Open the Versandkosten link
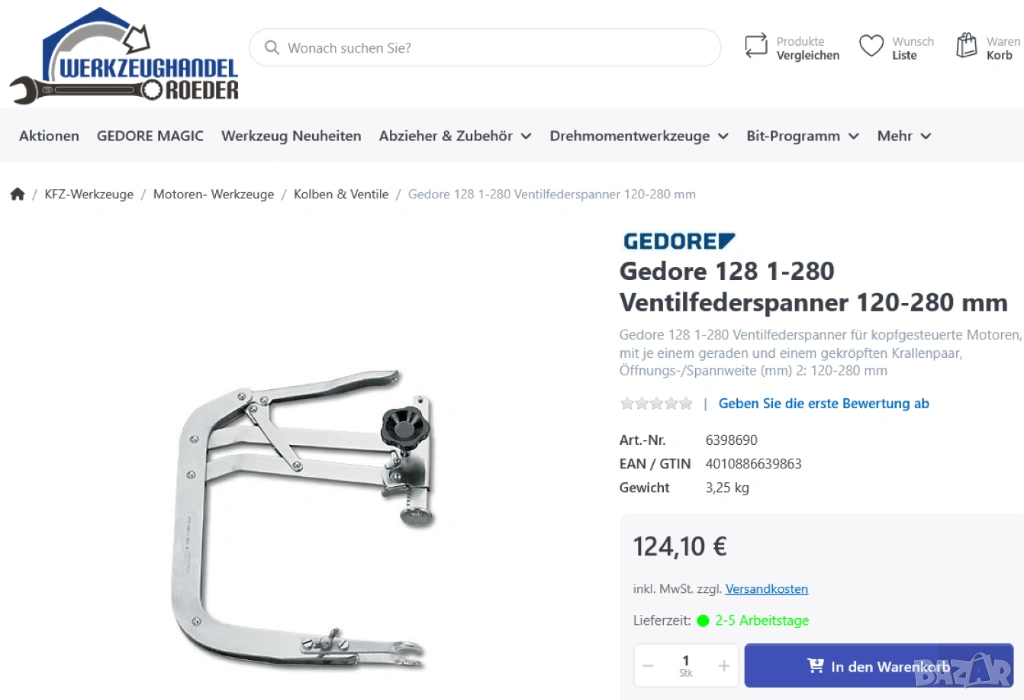The height and width of the screenshot is (700, 1024). click(x=767, y=589)
